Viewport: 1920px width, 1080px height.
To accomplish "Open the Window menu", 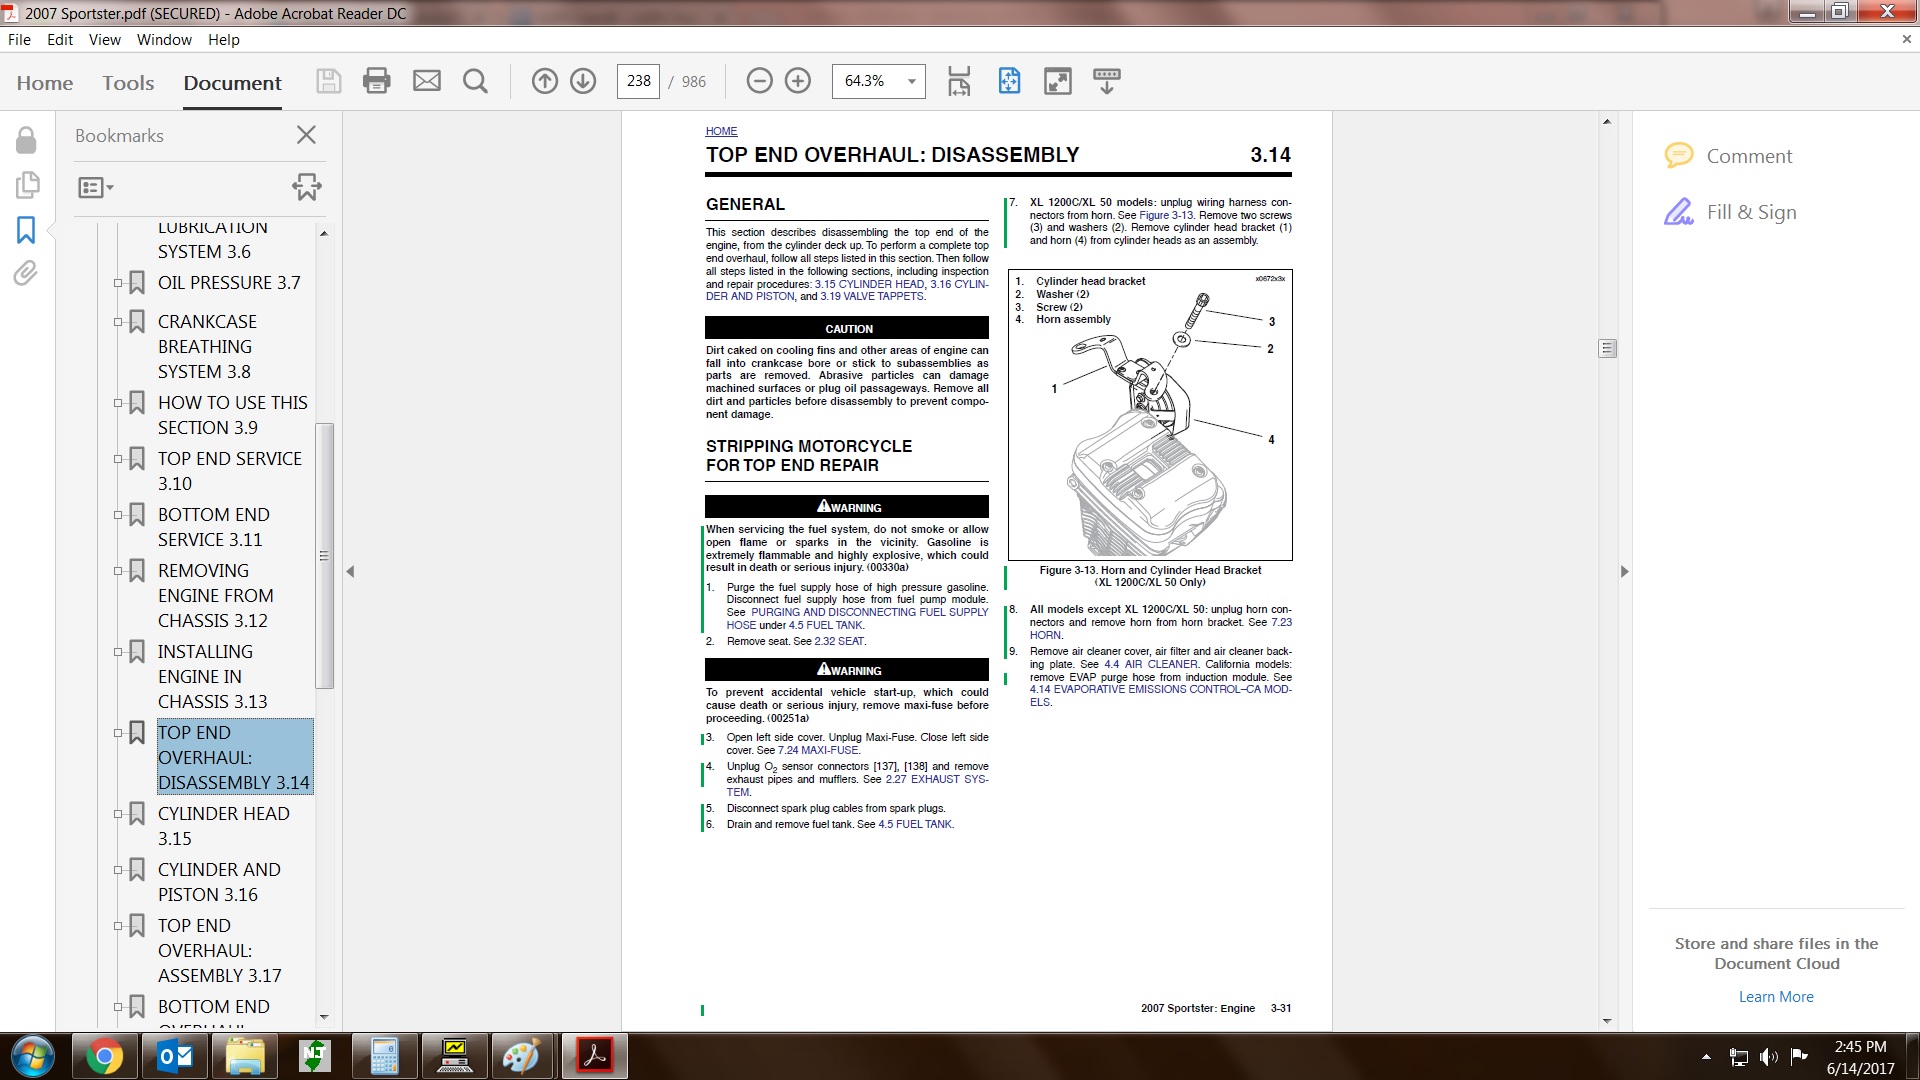I will [x=164, y=40].
